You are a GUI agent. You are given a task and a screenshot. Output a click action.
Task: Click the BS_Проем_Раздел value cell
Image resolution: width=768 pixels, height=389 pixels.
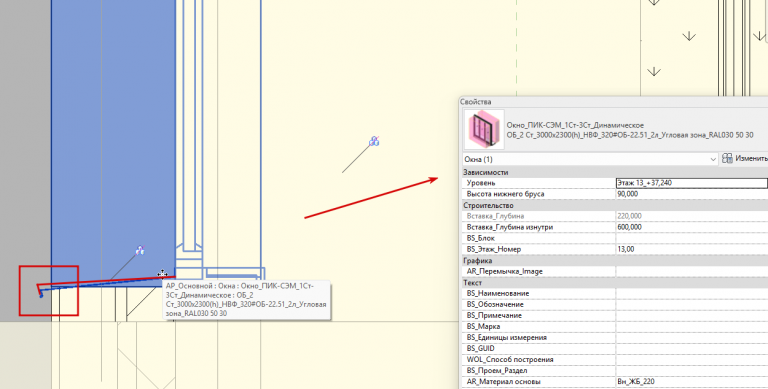pos(692,370)
